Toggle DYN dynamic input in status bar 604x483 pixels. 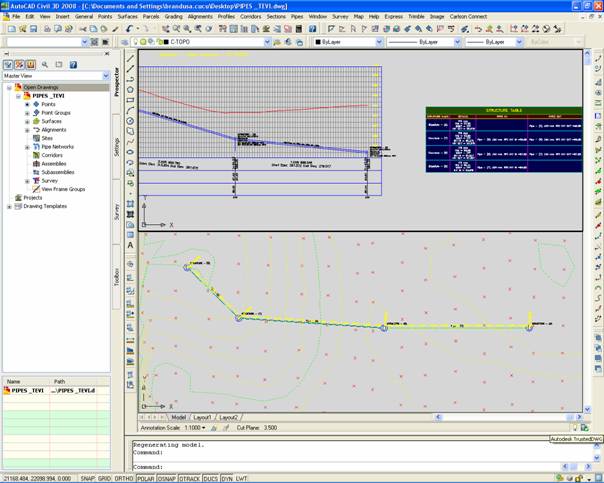click(x=227, y=479)
